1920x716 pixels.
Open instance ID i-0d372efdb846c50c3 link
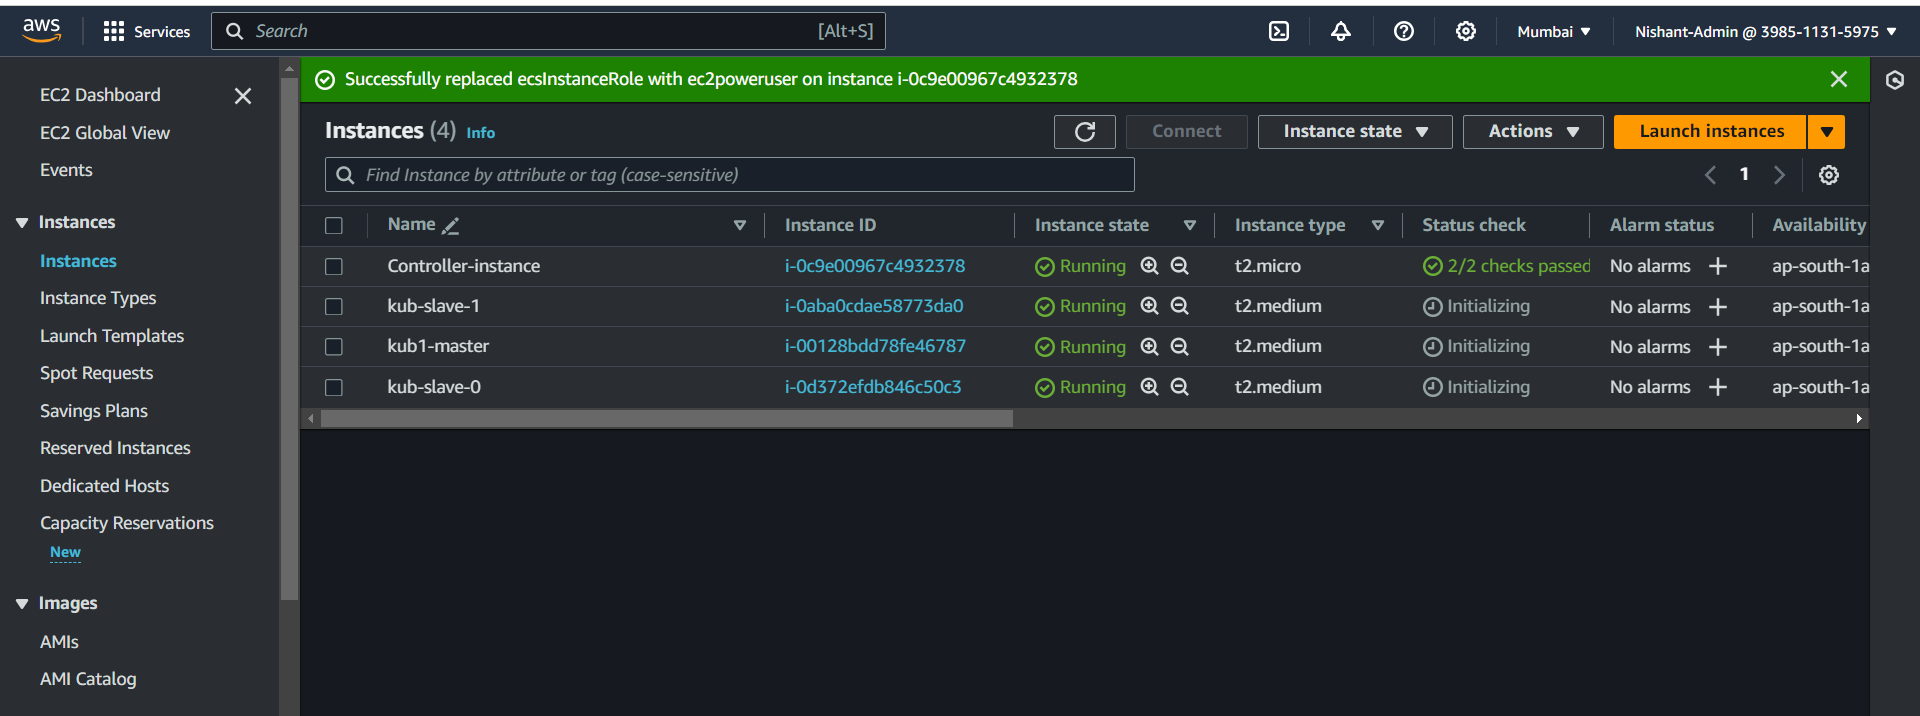872,387
